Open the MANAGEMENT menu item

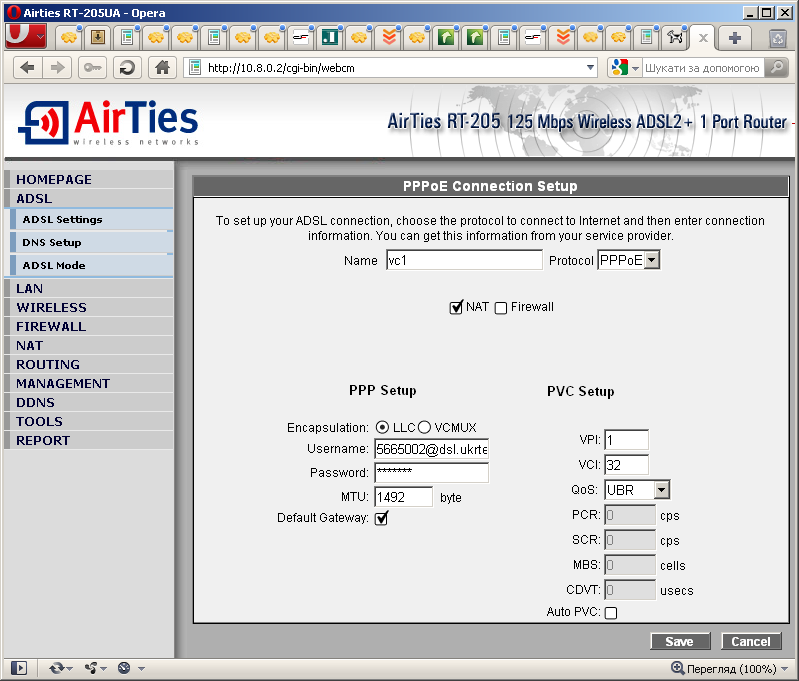pyautogui.click(x=89, y=383)
